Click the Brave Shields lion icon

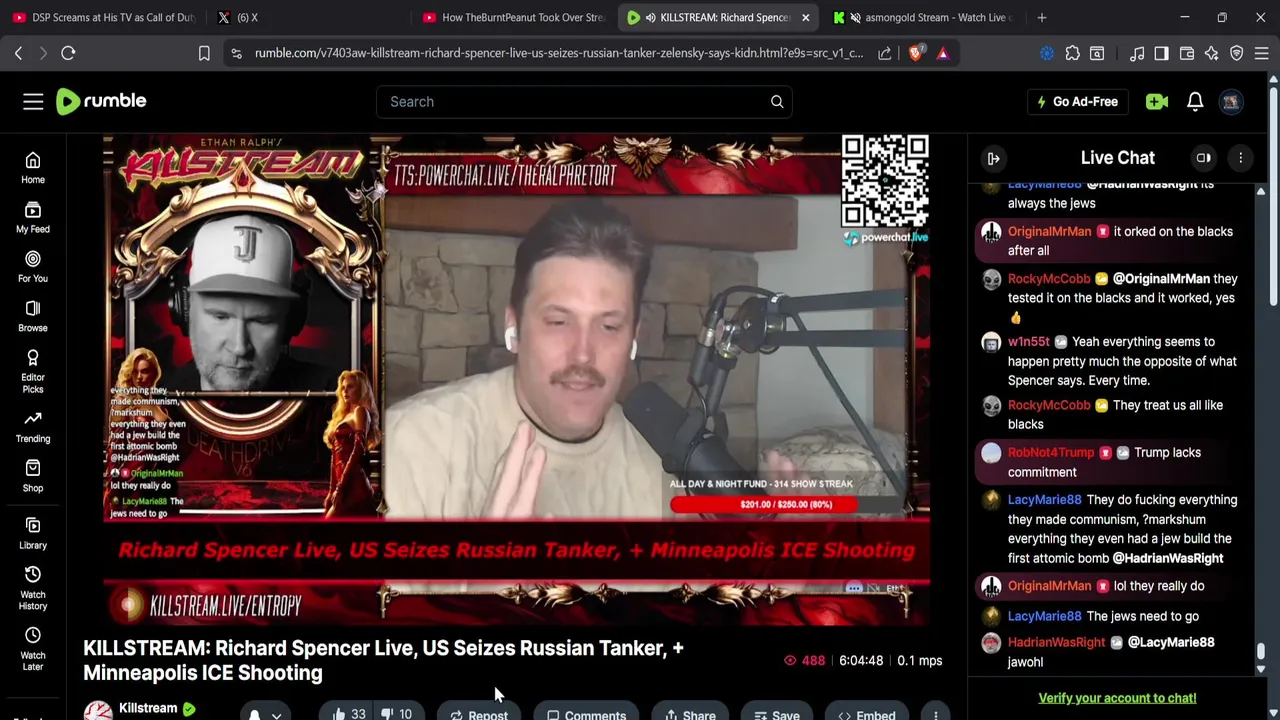tap(916, 53)
